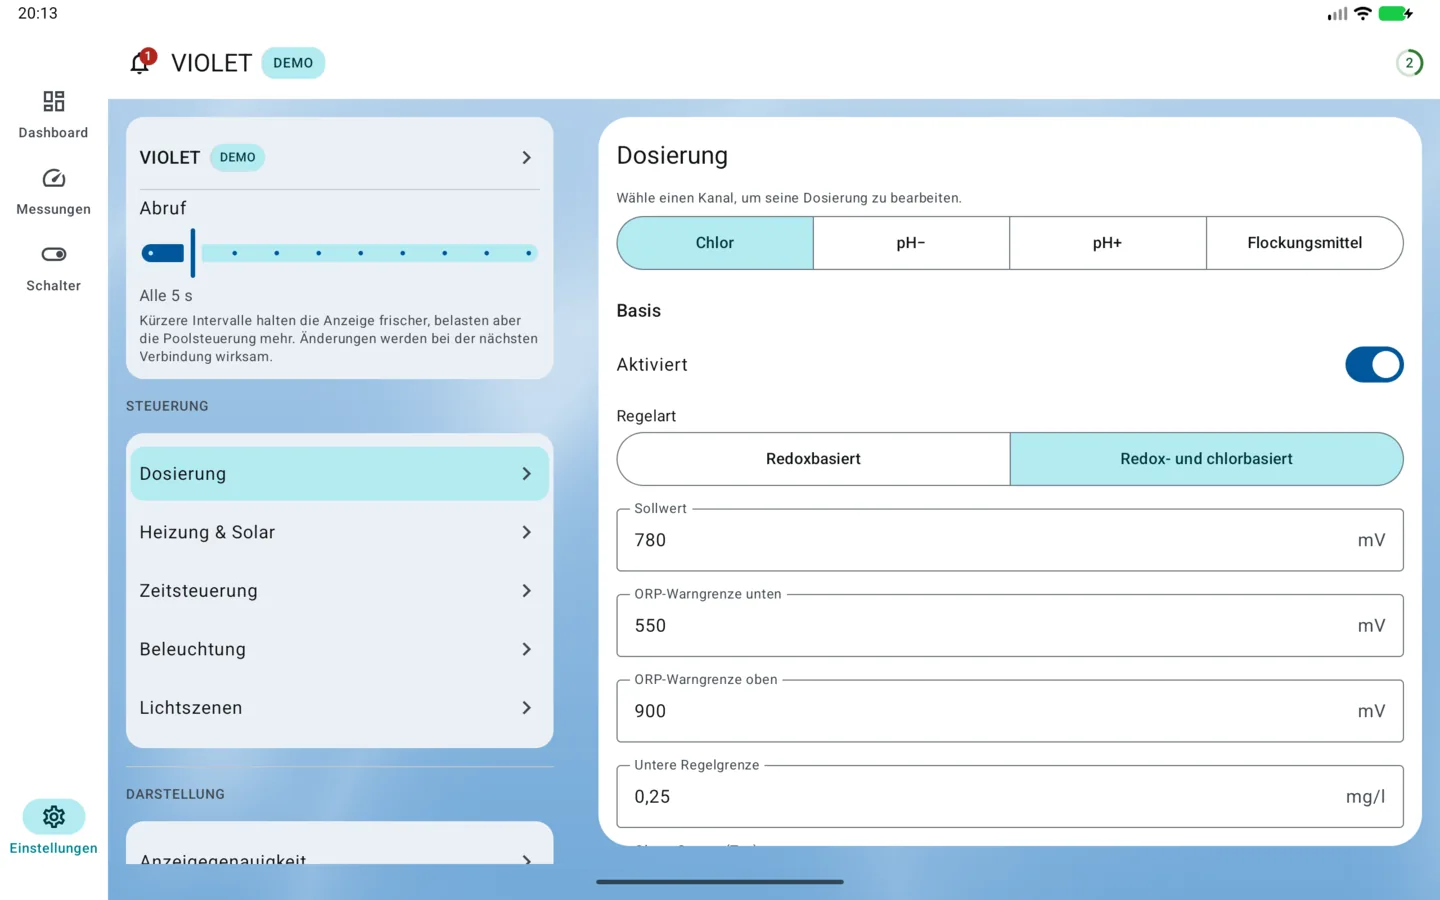Click the Basis section heading
The image size is (1440, 900).
pyautogui.click(x=639, y=311)
